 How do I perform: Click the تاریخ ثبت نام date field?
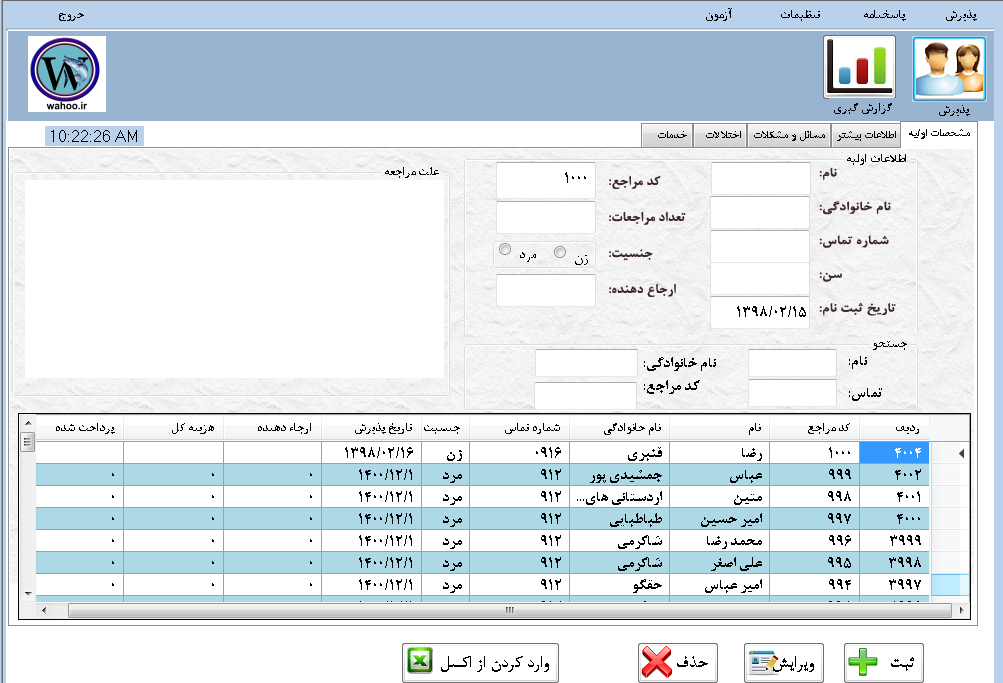tap(760, 312)
